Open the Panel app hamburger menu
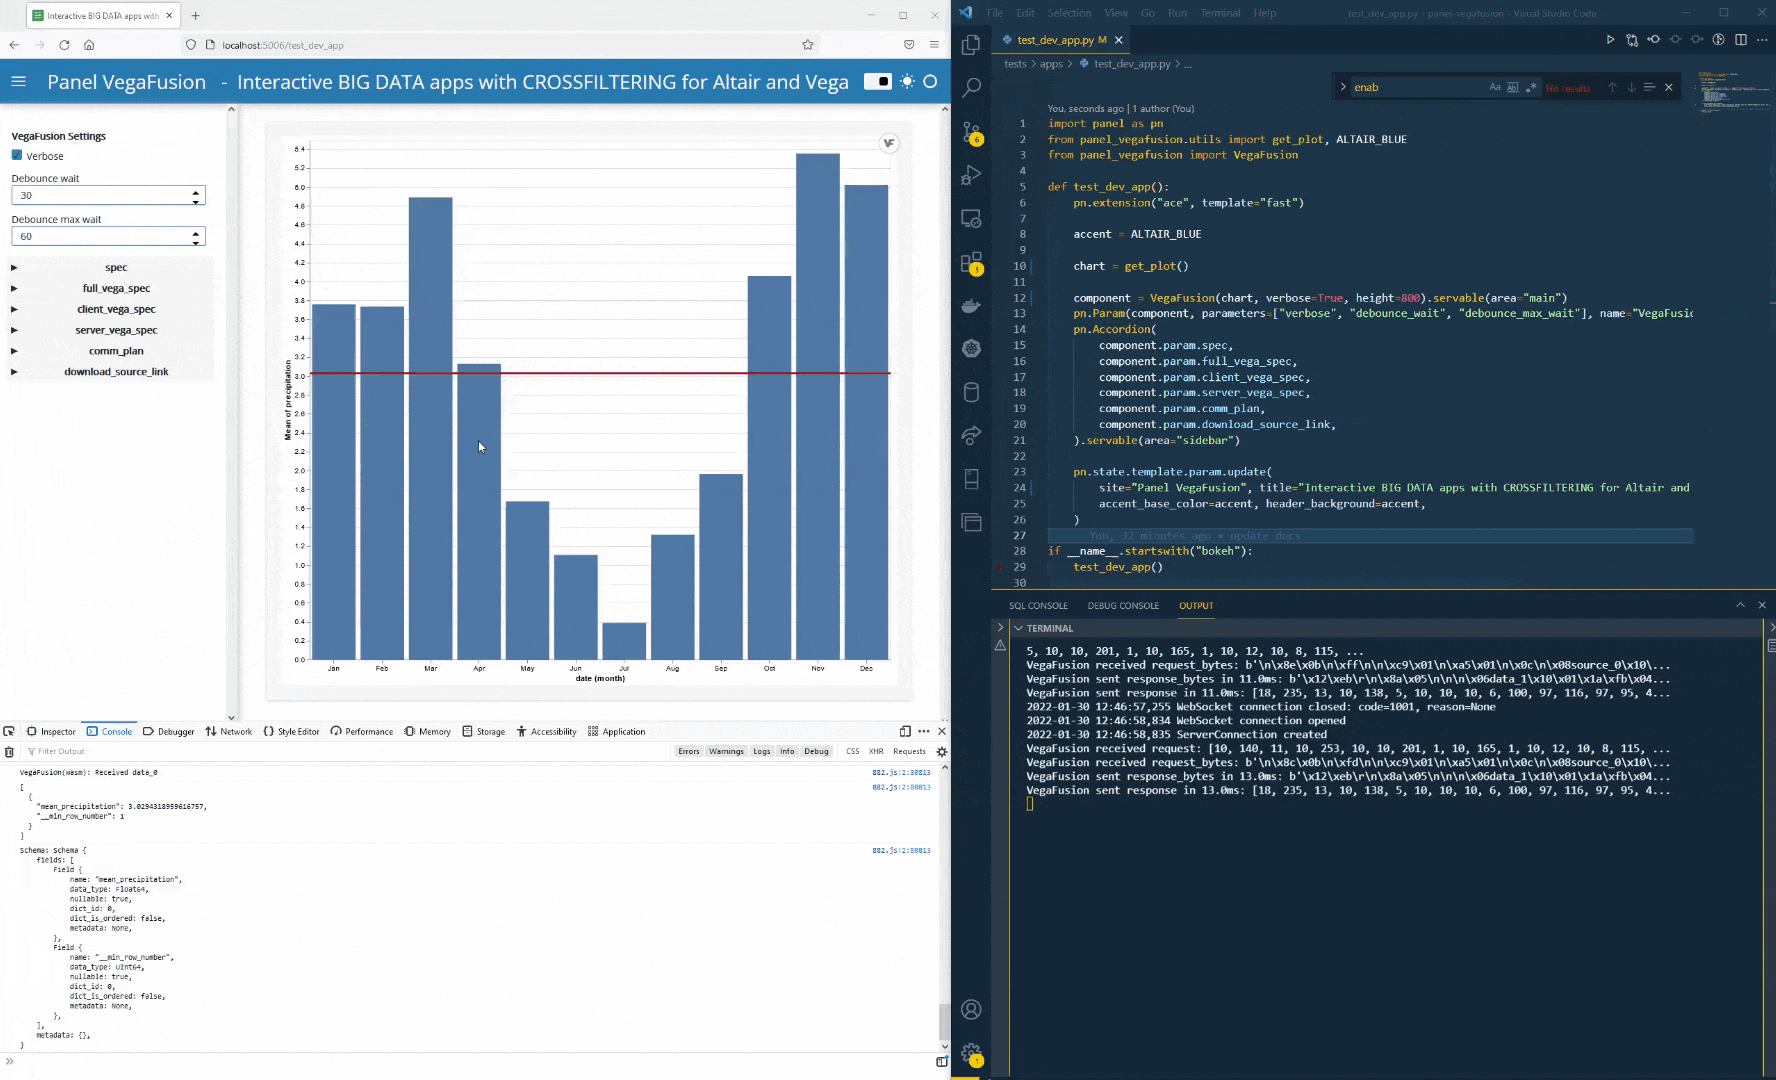The image size is (1776, 1080). (x=18, y=81)
